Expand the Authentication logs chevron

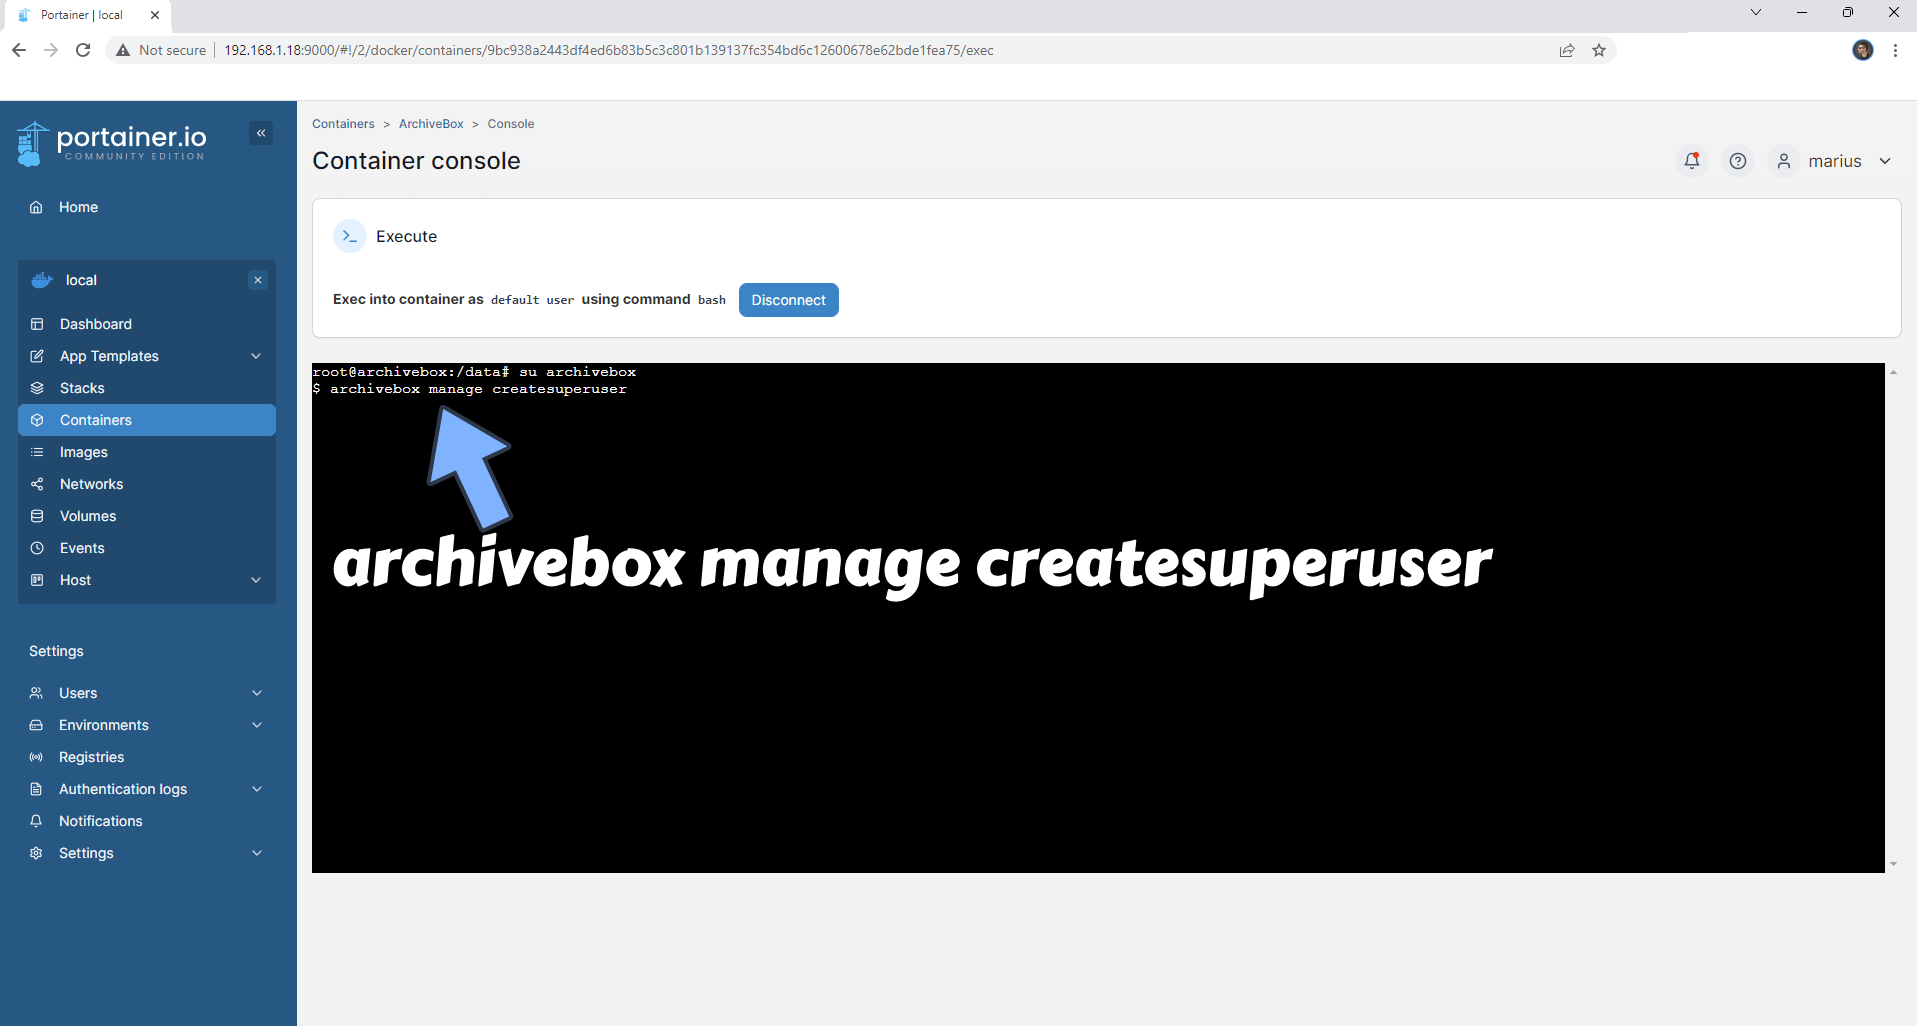(x=257, y=789)
